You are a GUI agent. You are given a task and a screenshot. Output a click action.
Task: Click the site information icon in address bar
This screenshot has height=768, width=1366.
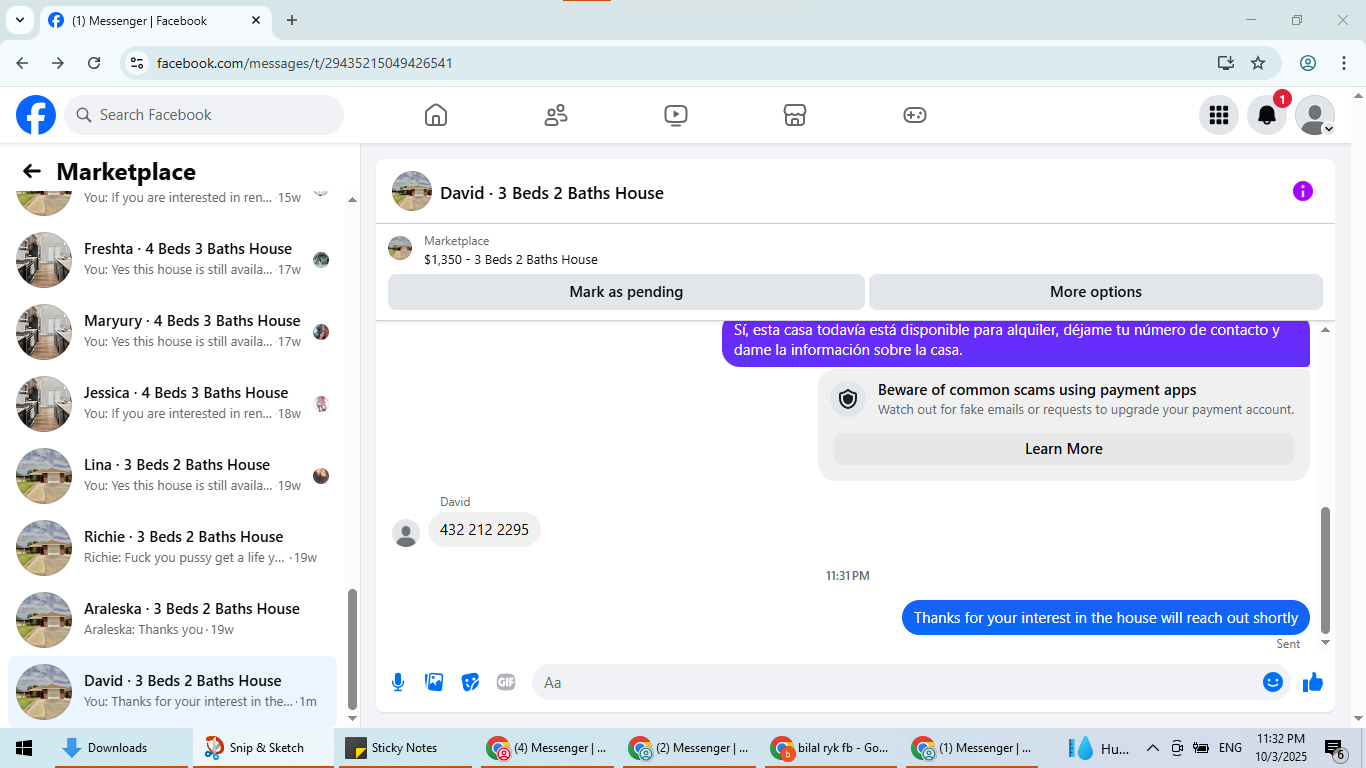pos(138,63)
